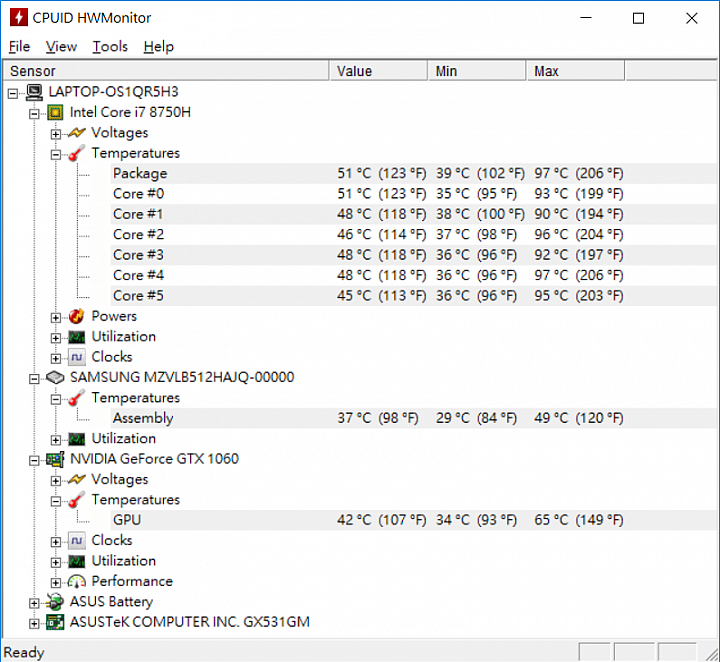Expand the GPU Utilization node

click(x=56, y=562)
